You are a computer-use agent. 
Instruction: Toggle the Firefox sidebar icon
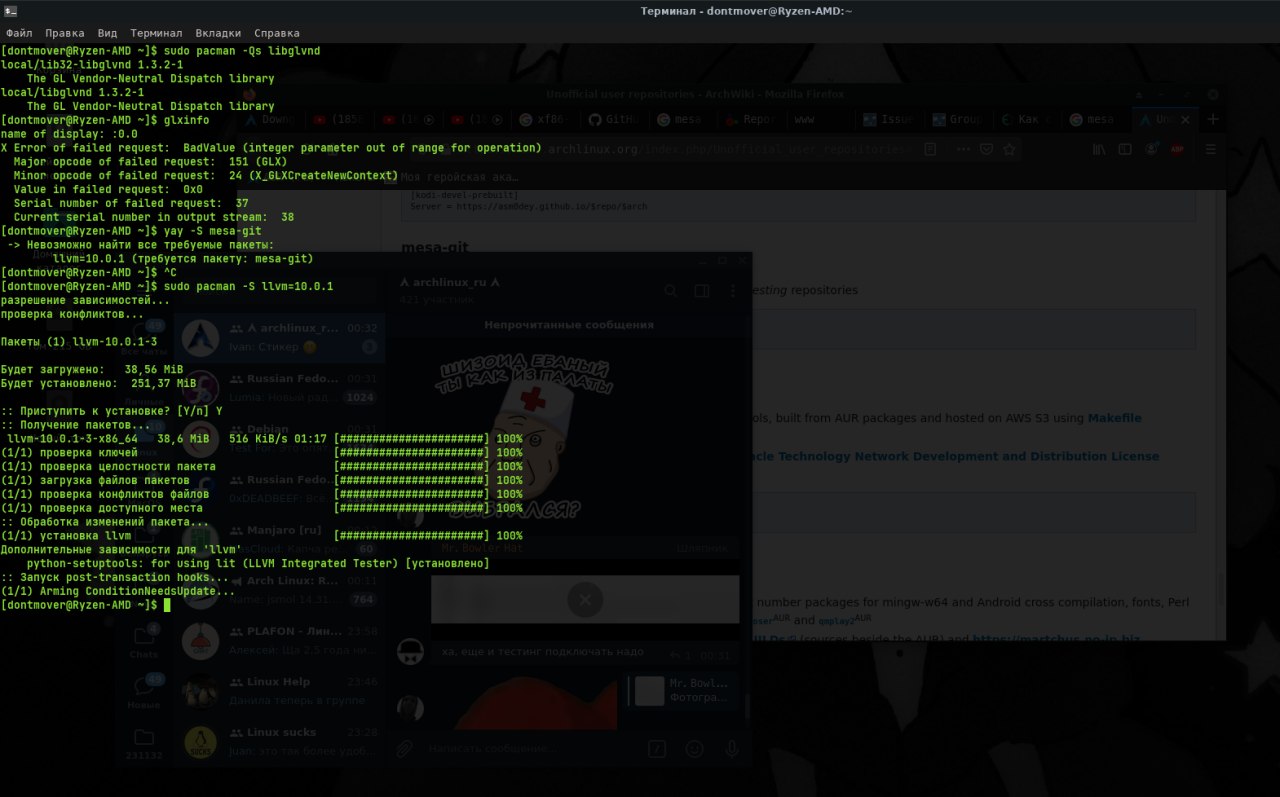(1125, 149)
